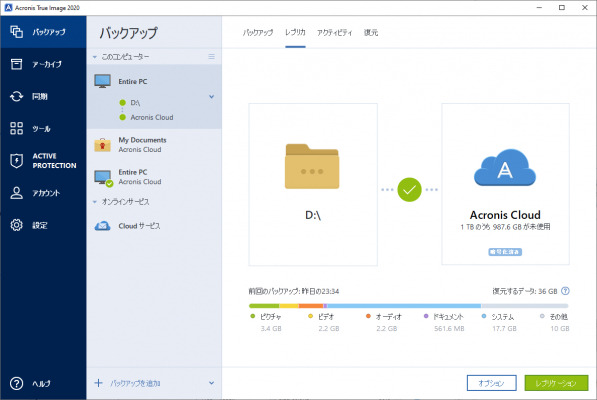Viewport: 597px width, 400px height.
Task: Switch to the Recovery tab
Action: (371, 33)
